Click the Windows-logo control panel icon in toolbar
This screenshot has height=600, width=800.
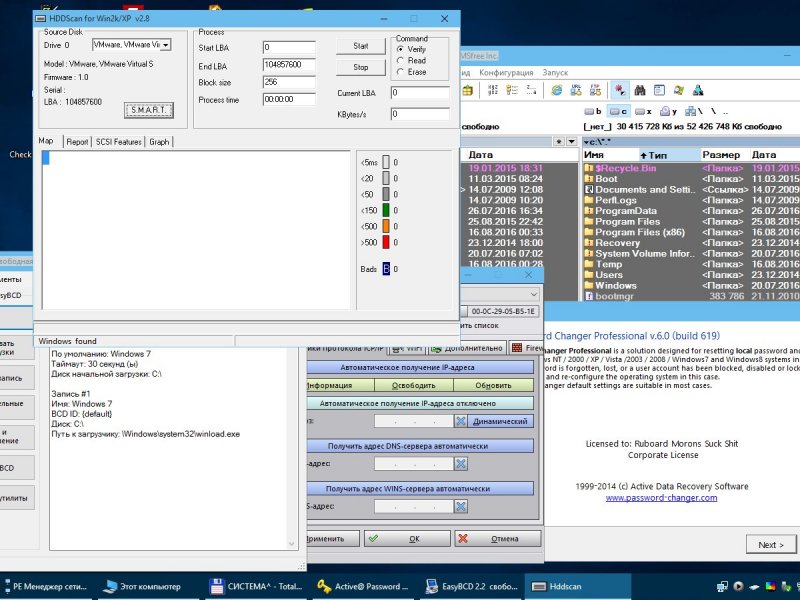pyautogui.click(x=679, y=90)
